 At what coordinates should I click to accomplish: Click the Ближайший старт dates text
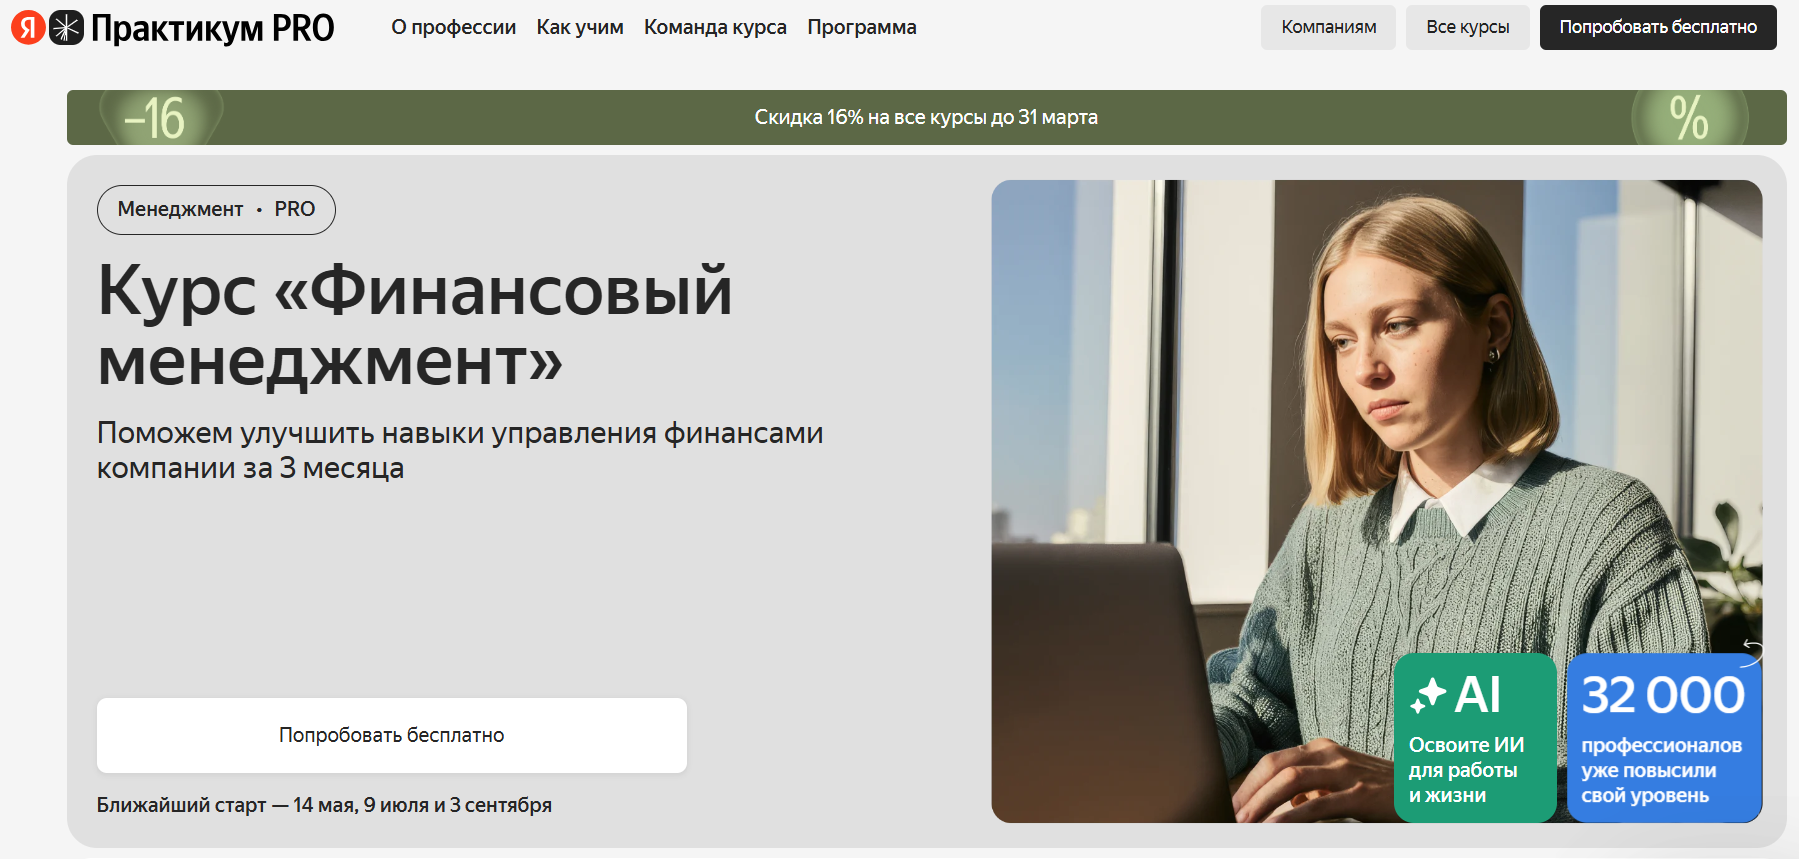click(x=324, y=805)
